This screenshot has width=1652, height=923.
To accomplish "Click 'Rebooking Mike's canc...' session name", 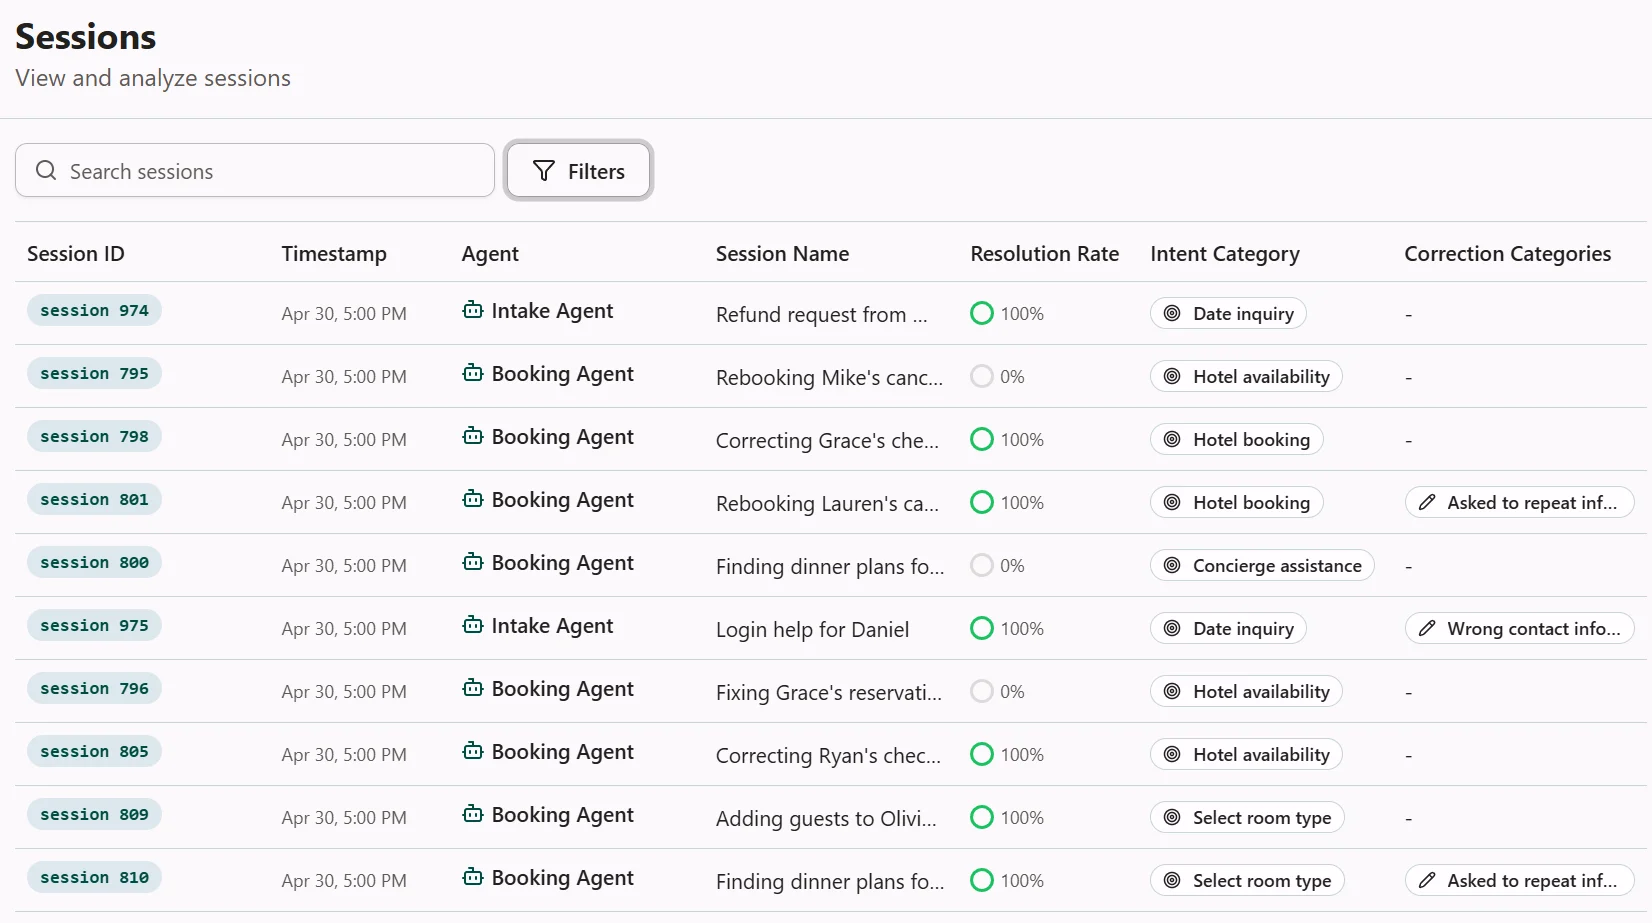I will (x=829, y=377).
